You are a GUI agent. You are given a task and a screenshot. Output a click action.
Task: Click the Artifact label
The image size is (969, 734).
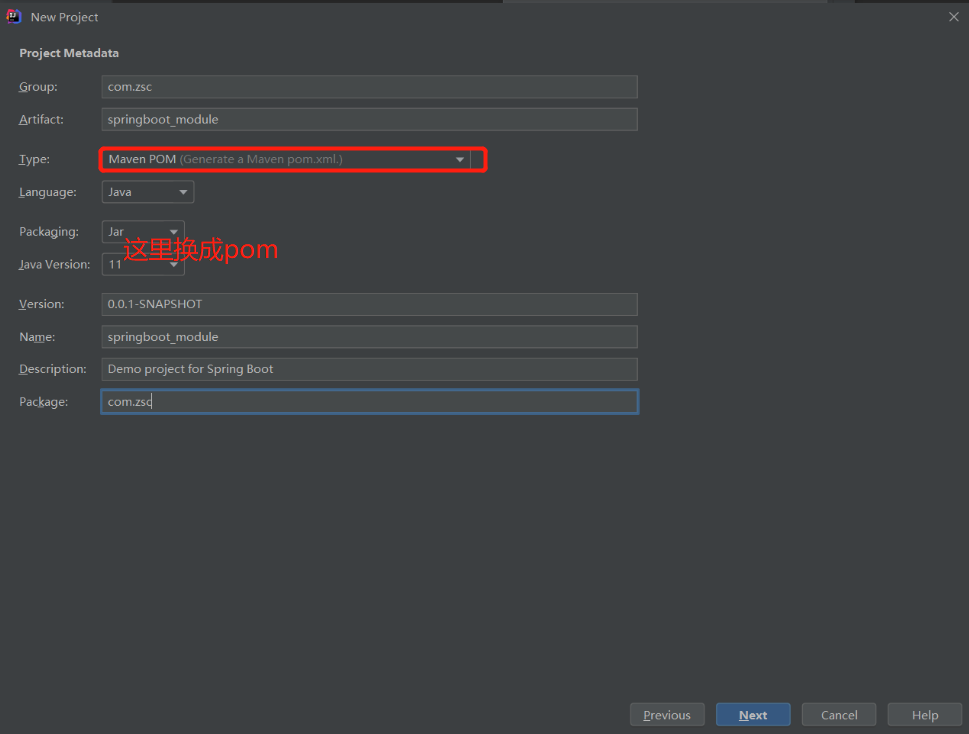tap(41, 119)
